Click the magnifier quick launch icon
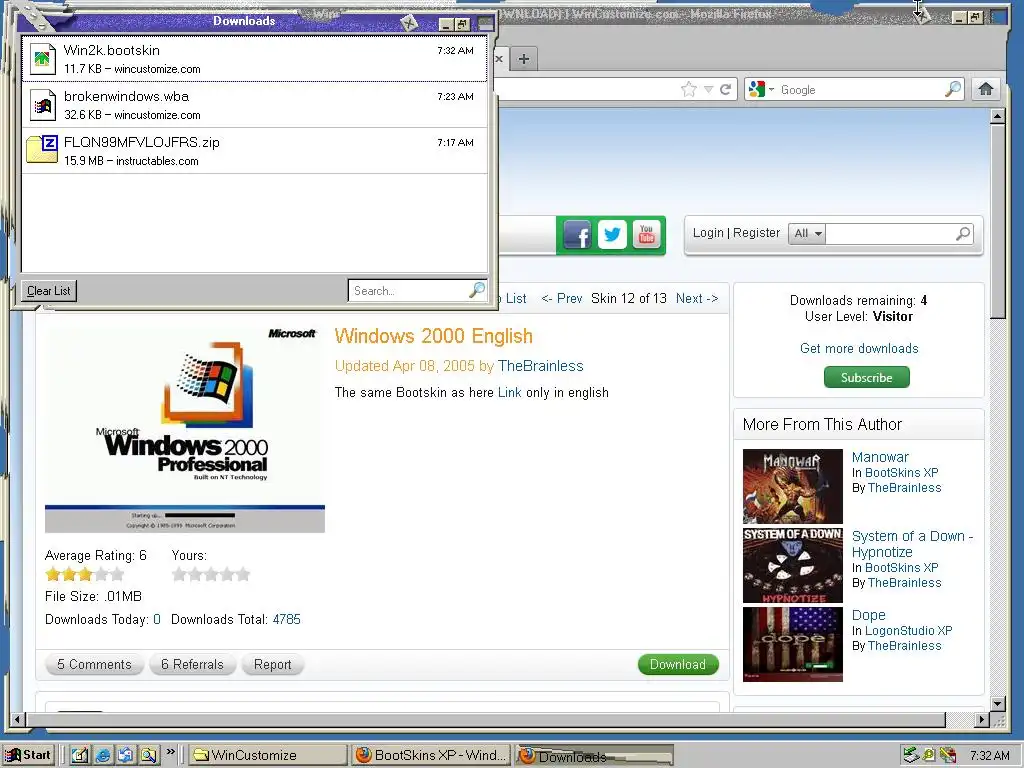 click(149, 755)
